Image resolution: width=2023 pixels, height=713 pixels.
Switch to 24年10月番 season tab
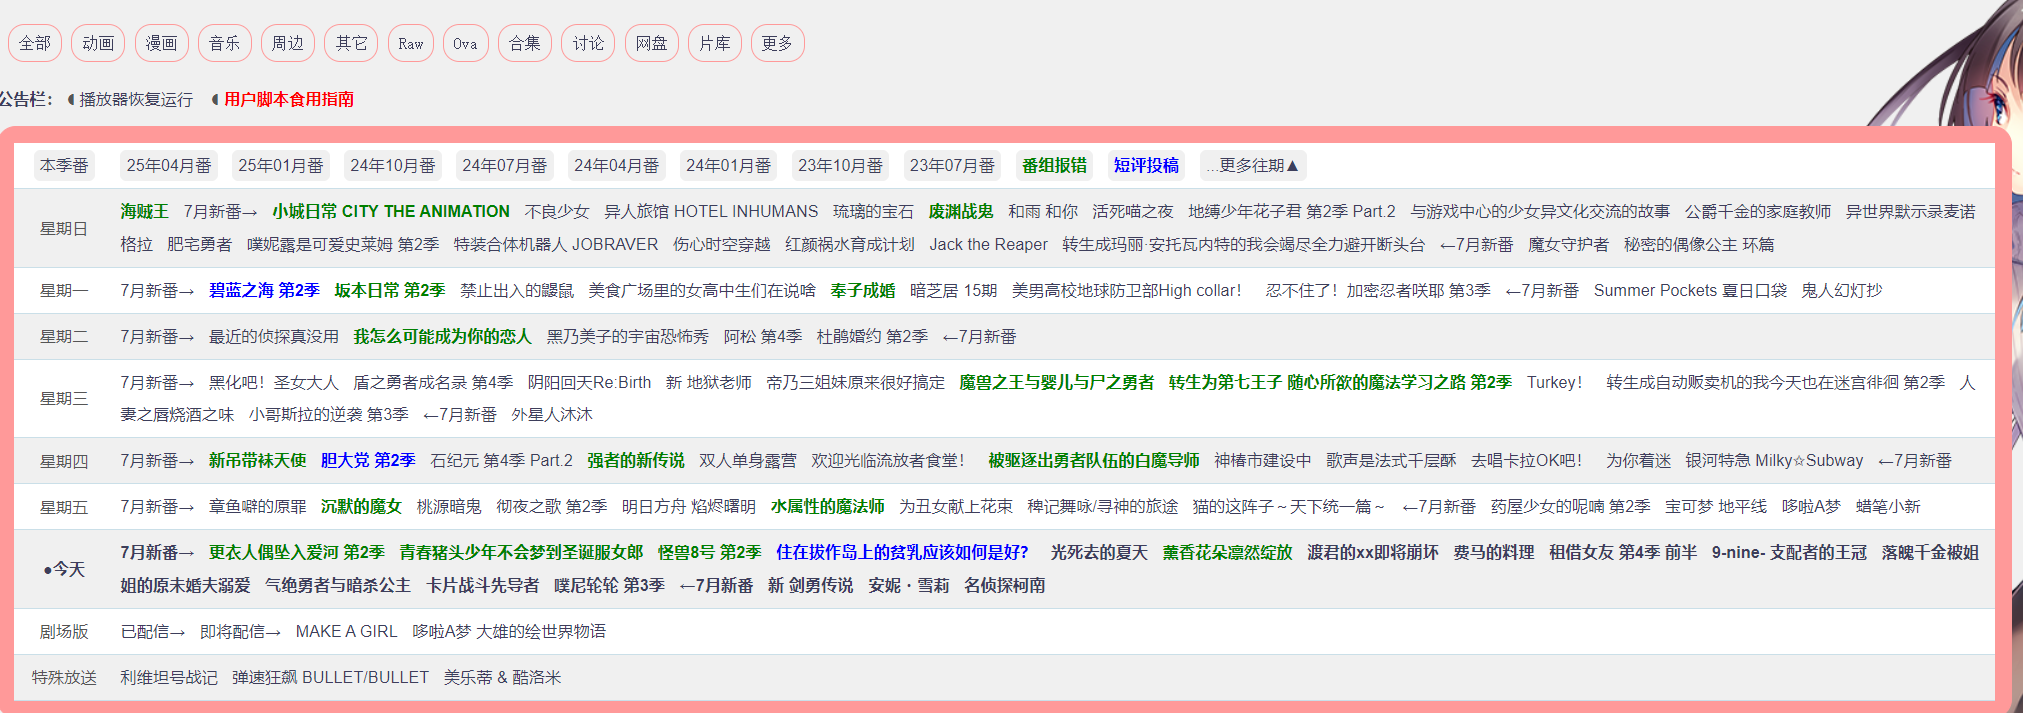click(393, 165)
